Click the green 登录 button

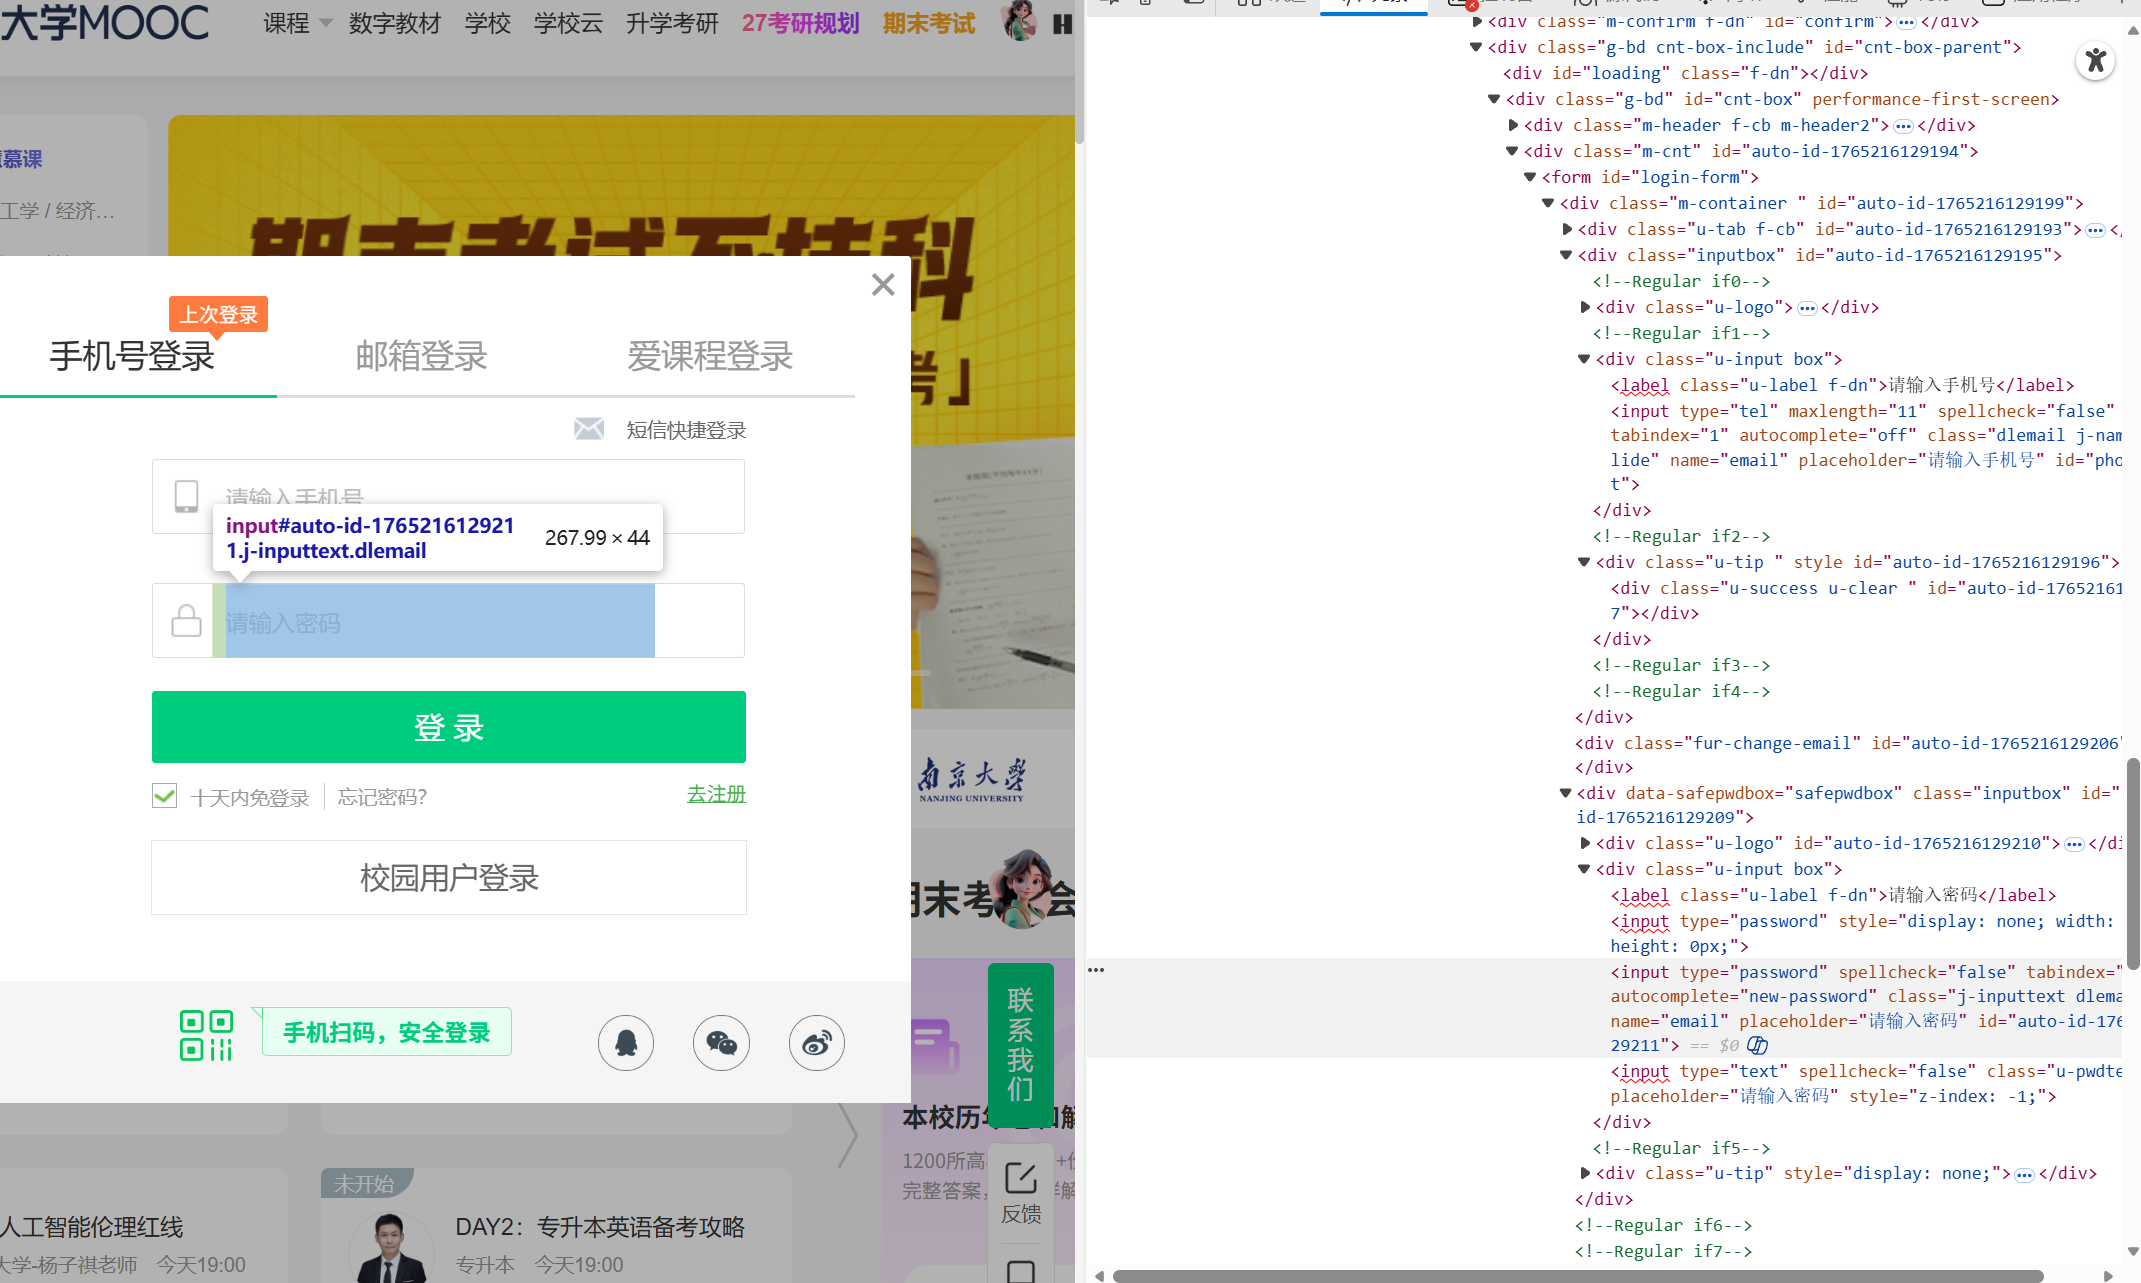tap(449, 727)
